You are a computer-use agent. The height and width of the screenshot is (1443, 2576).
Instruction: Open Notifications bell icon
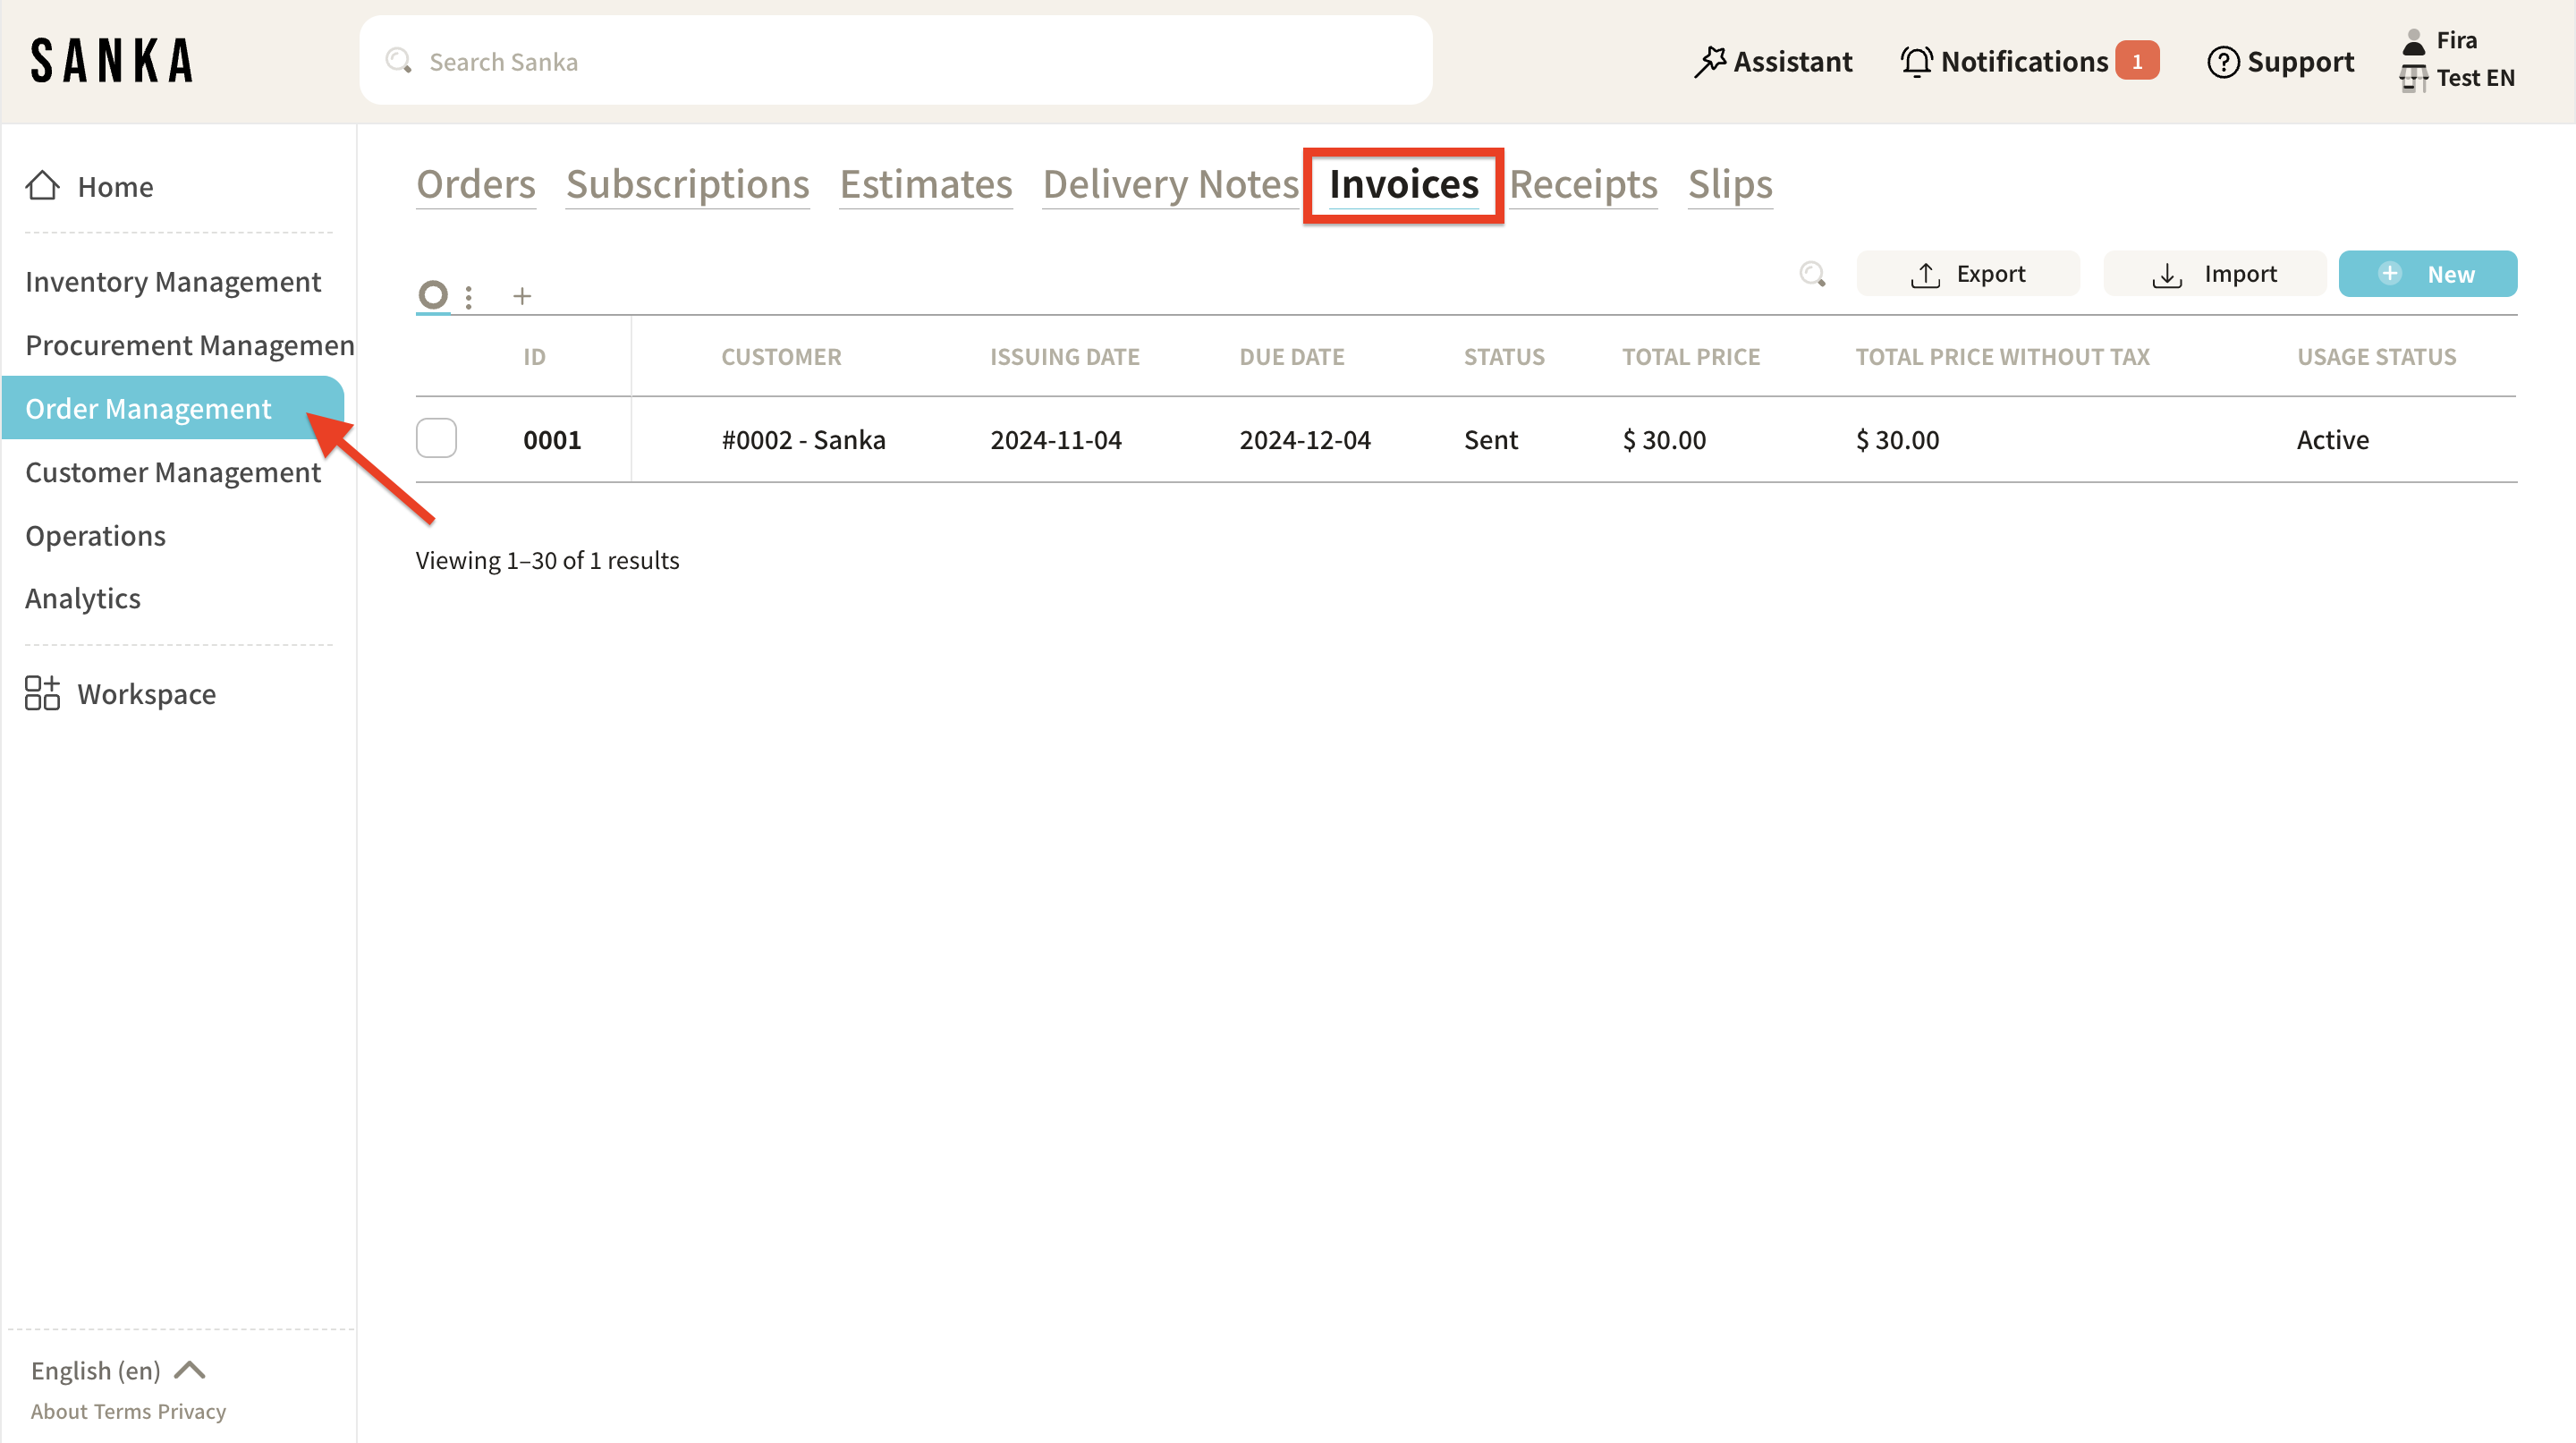pyautogui.click(x=1916, y=62)
